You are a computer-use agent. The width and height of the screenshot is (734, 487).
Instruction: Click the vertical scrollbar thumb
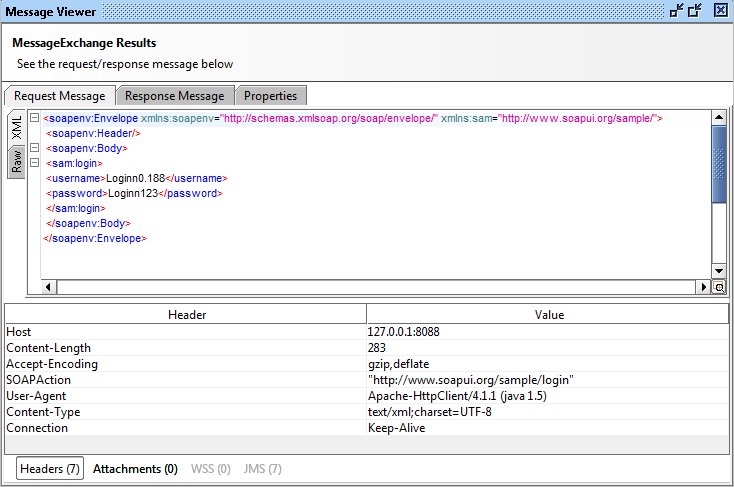[x=719, y=164]
